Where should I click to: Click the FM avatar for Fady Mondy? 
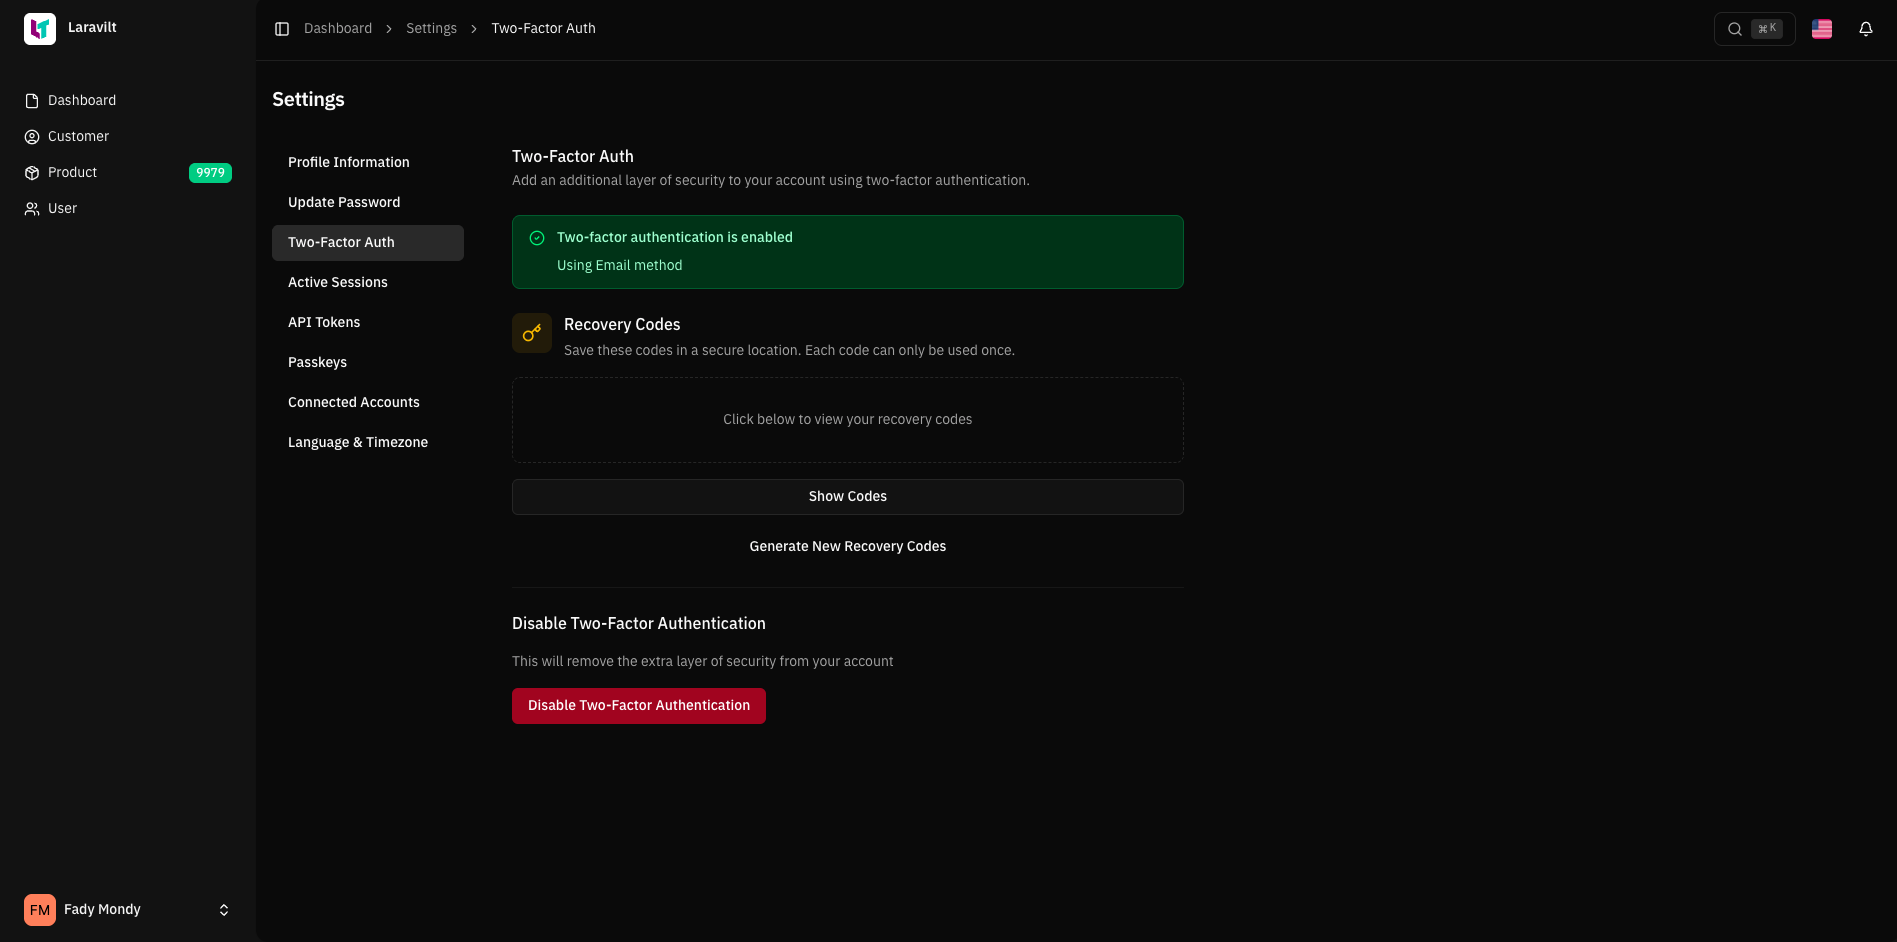[x=39, y=909]
